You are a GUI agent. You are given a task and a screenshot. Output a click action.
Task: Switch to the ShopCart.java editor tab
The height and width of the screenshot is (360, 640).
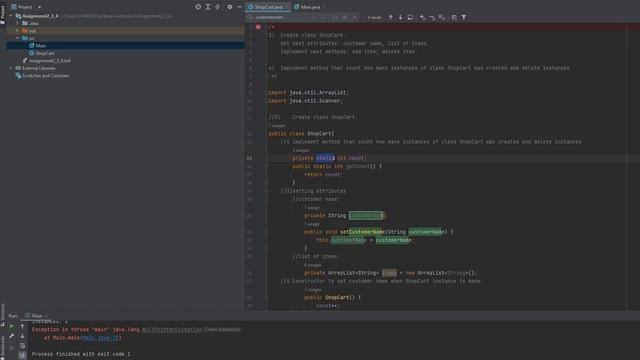pos(268,7)
